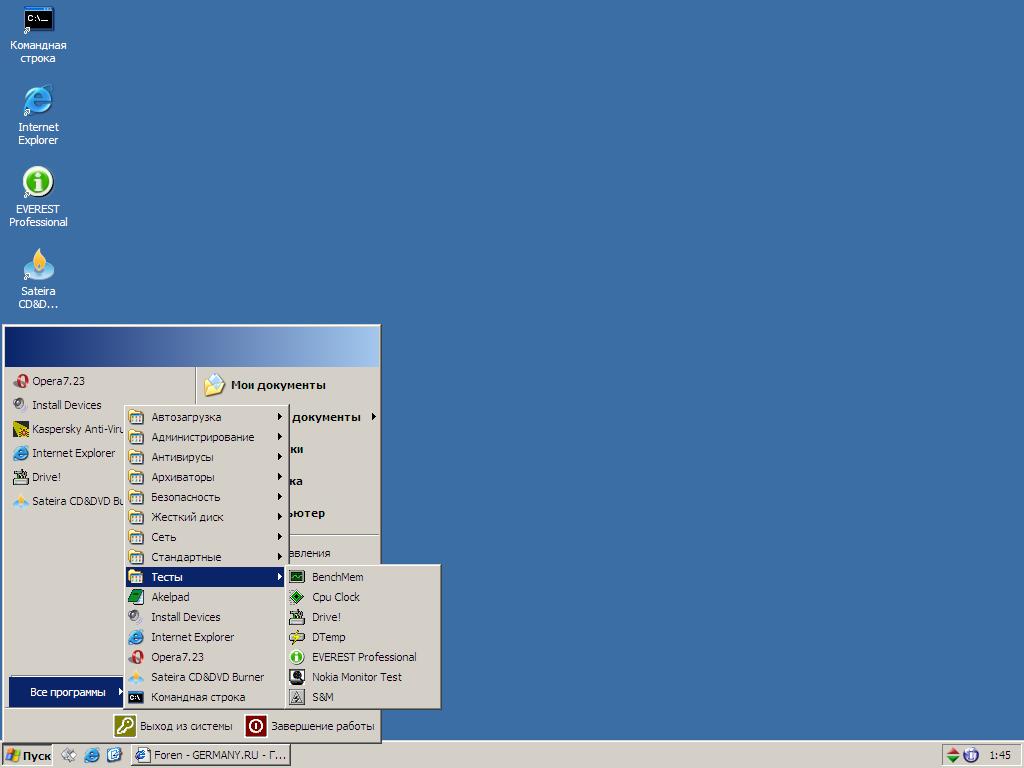Click the DTemp icon in the Тесты submenu
The width and height of the screenshot is (1024, 768).
point(297,637)
